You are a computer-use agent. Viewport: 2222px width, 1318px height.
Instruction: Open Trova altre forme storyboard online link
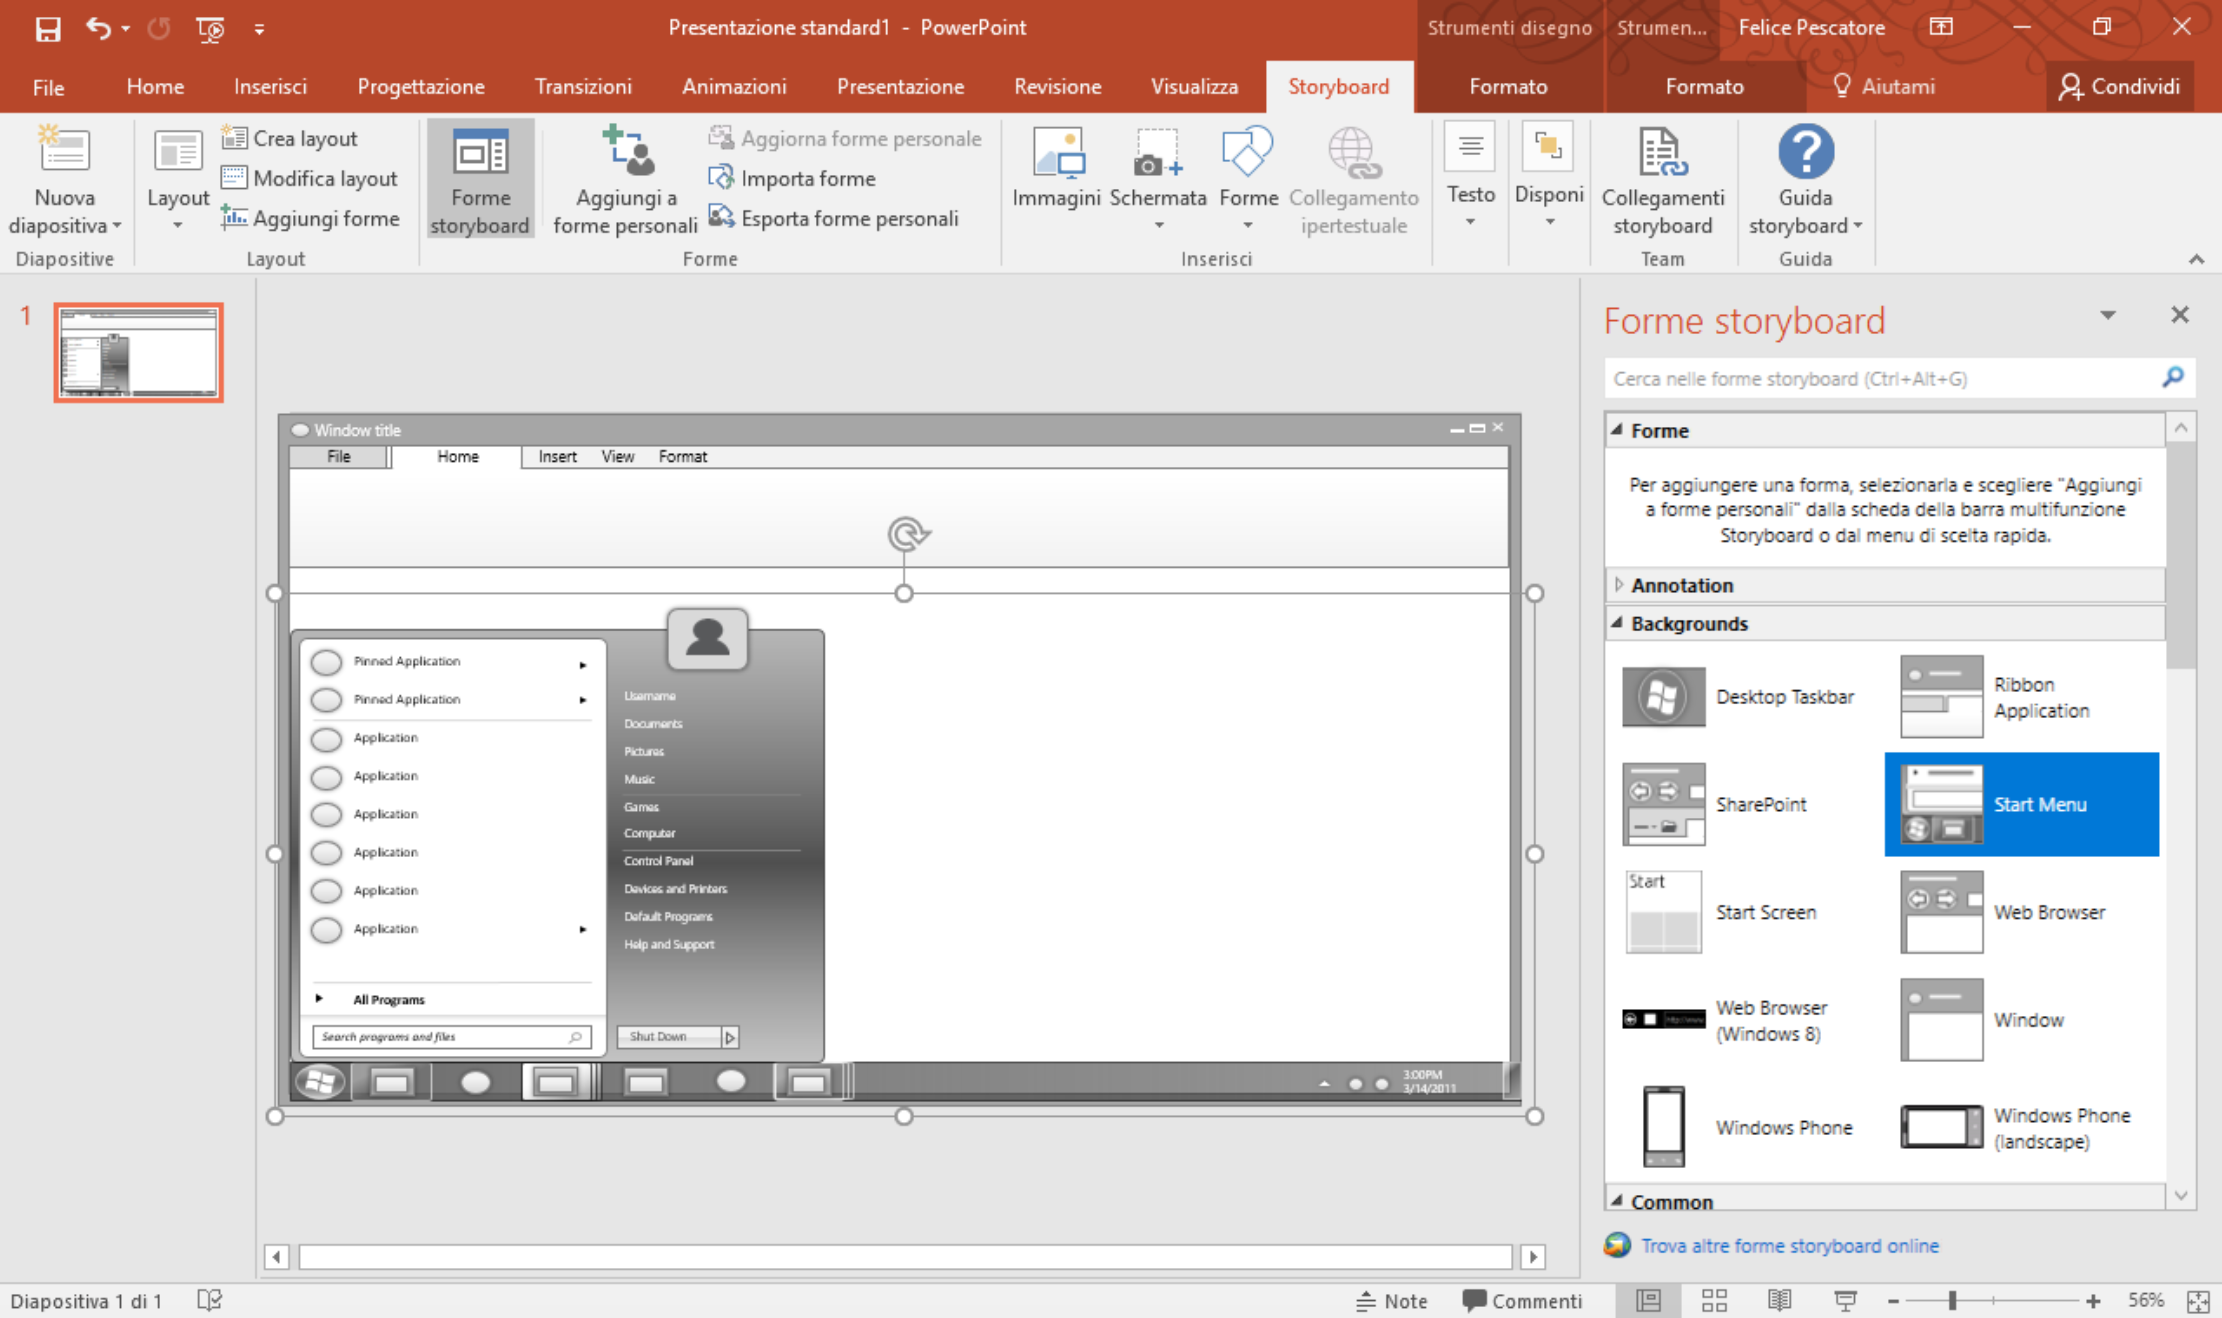pos(1789,1245)
